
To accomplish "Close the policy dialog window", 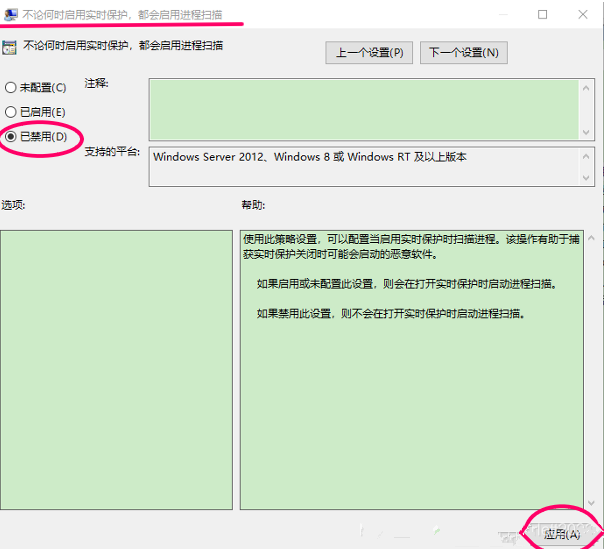I will [583, 15].
